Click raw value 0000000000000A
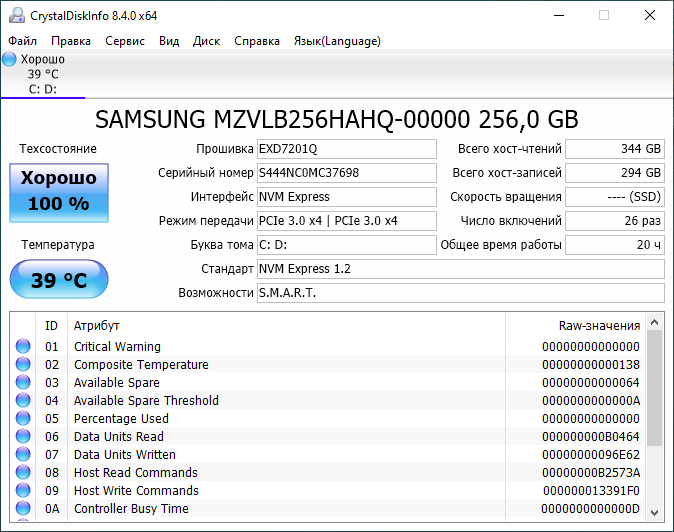Image resolution: width=674 pixels, height=532 pixels. (591, 401)
